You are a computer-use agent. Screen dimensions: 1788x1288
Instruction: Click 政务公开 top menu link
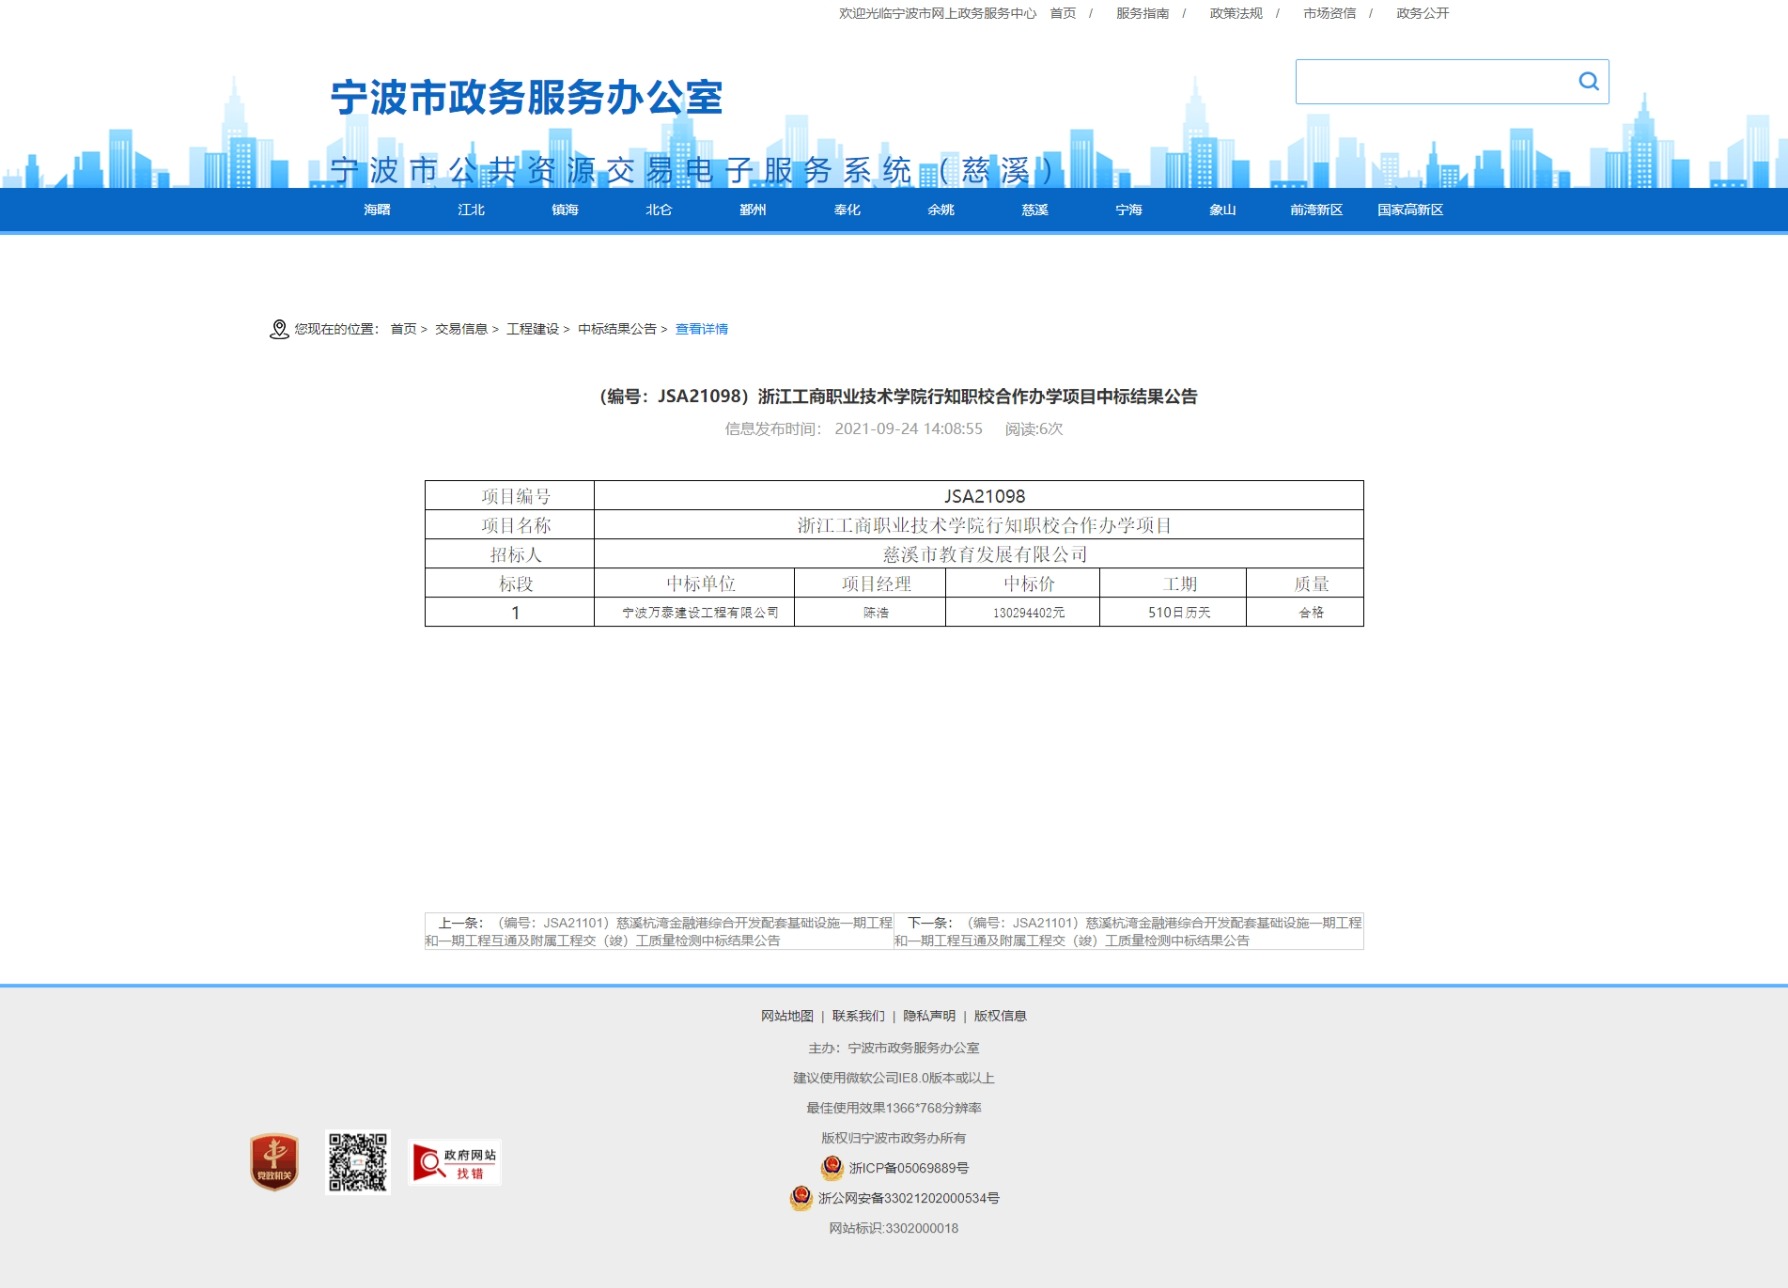coord(1422,14)
